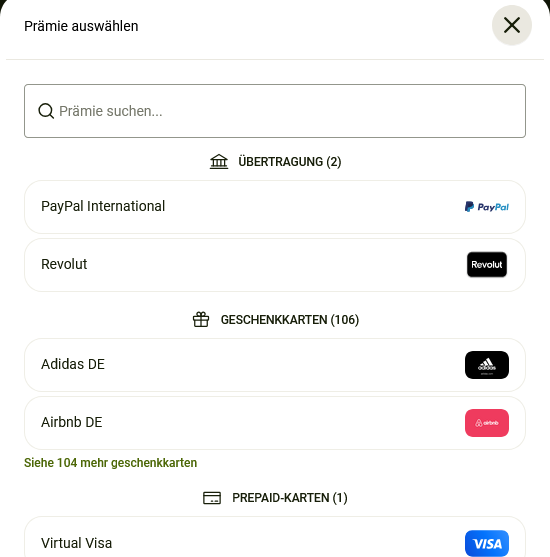Click the Prämie suchen search field
The image size is (550, 557).
[x=275, y=111]
